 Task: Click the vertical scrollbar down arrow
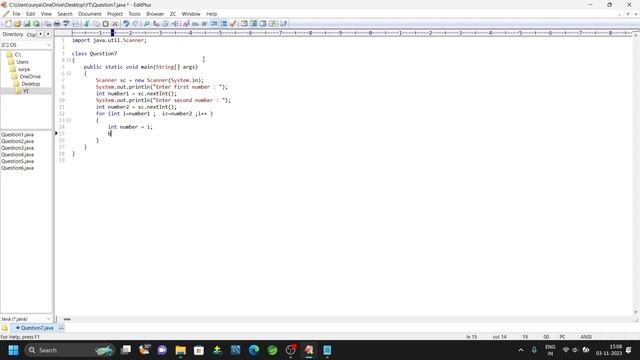point(636,312)
